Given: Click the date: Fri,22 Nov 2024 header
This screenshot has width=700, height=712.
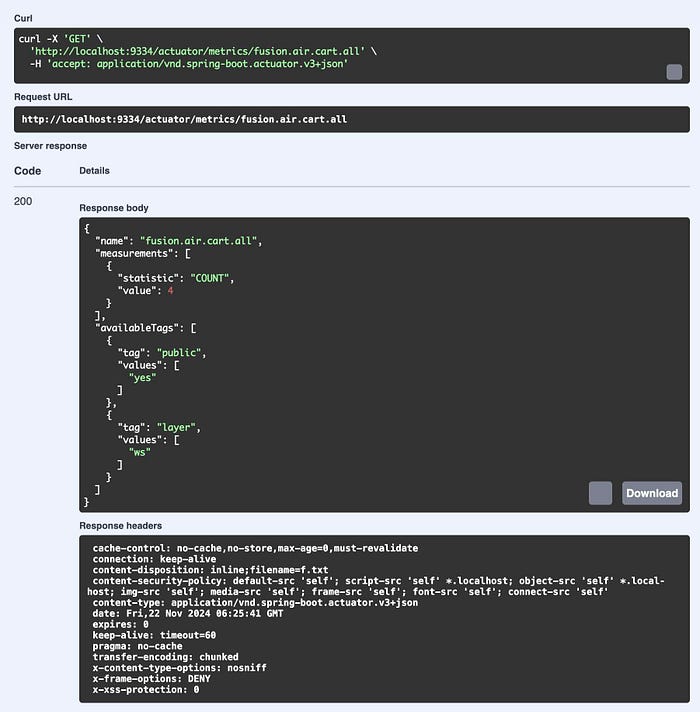Looking at the screenshot, I should click(188, 613).
